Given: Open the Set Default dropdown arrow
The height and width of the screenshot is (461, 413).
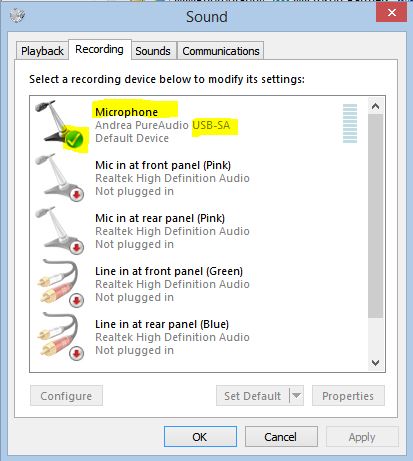Looking at the screenshot, I should (x=296, y=396).
